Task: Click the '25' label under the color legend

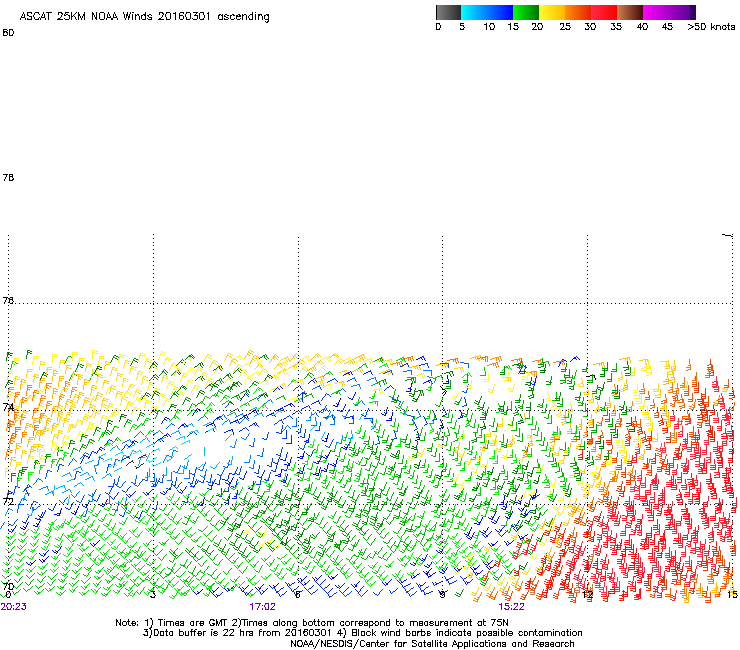Action: tap(565, 27)
